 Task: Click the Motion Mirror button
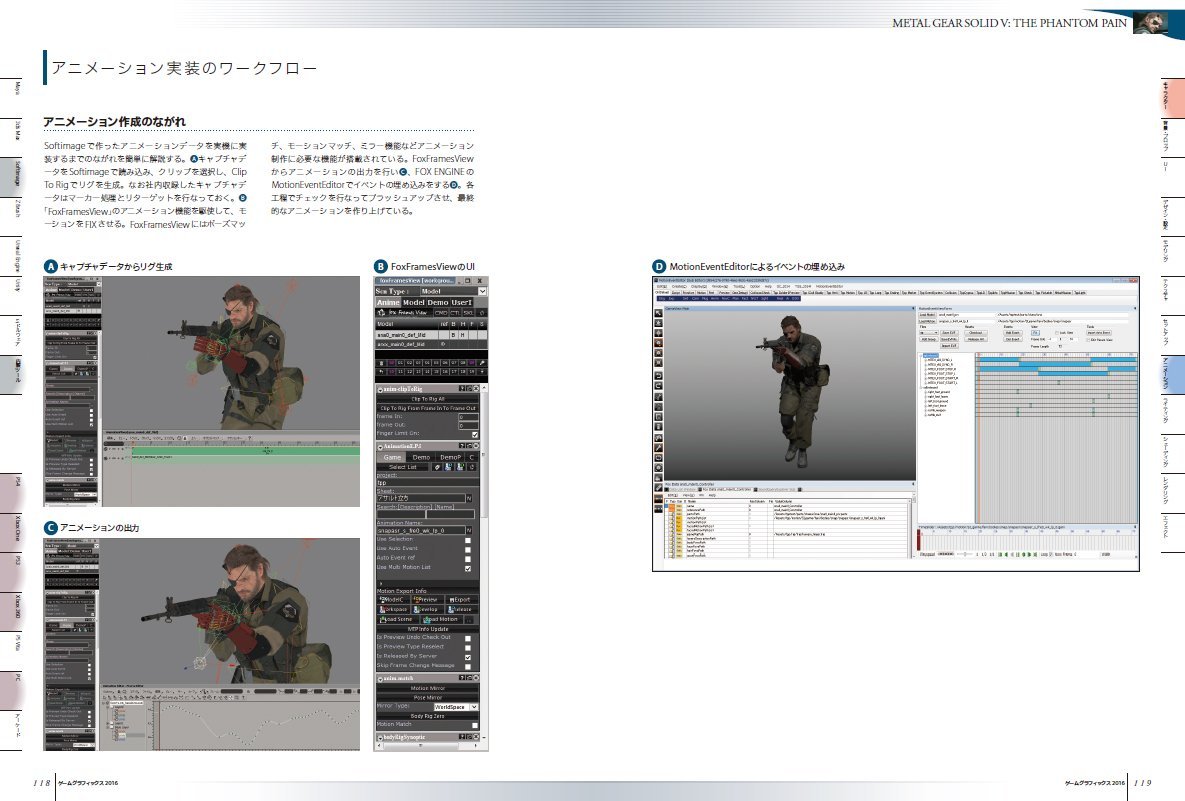[x=427, y=688]
